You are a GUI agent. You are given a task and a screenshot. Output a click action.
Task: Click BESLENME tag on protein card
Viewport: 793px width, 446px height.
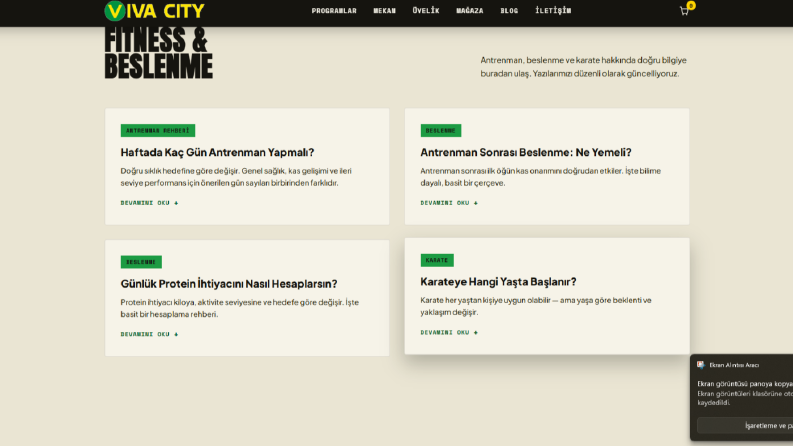pyautogui.click(x=141, y=262)
